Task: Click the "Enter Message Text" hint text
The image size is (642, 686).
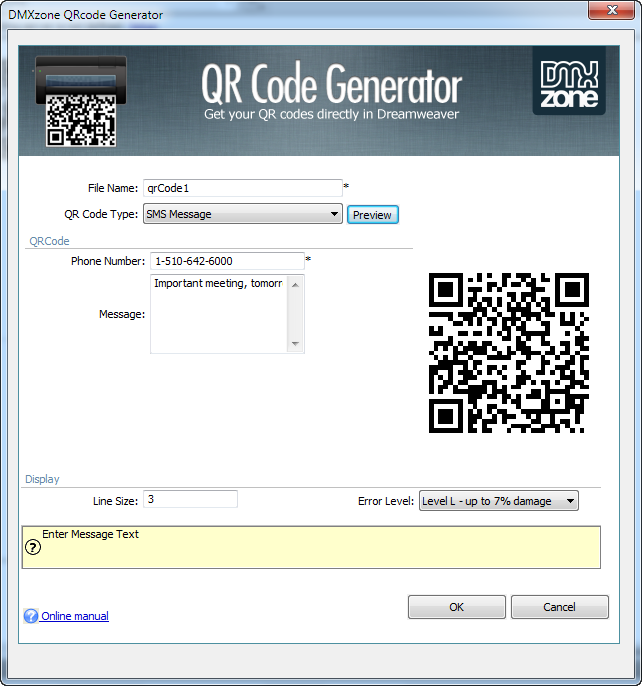Action: pos(90,534)
